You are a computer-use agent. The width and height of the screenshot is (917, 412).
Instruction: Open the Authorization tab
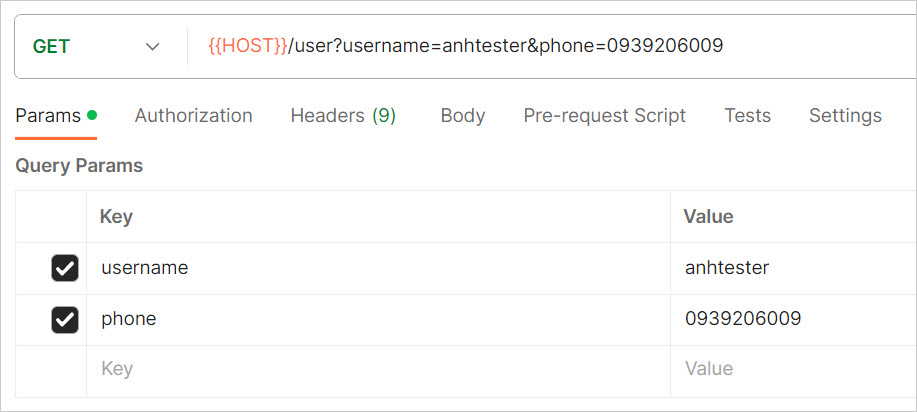pyautogui.click(x=194, y=116)
